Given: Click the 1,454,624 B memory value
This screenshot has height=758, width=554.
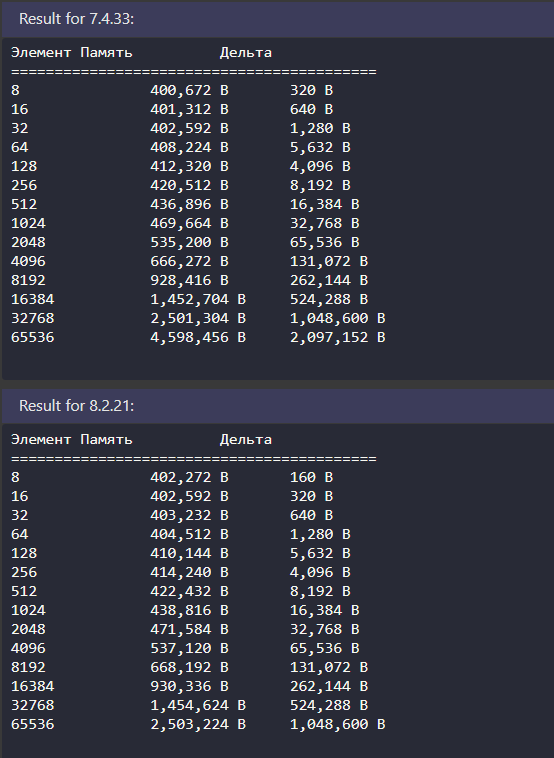Looking at the screenshot, I should pyautogui.click(x=198, y=705).
